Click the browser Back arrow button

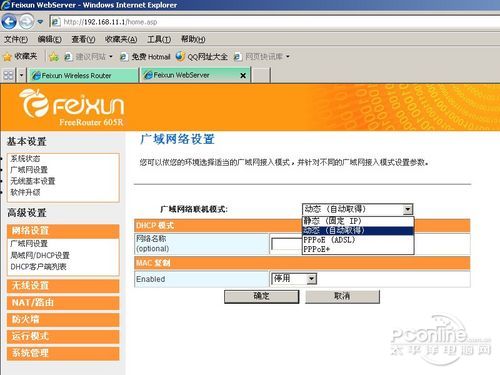[9, 22]
